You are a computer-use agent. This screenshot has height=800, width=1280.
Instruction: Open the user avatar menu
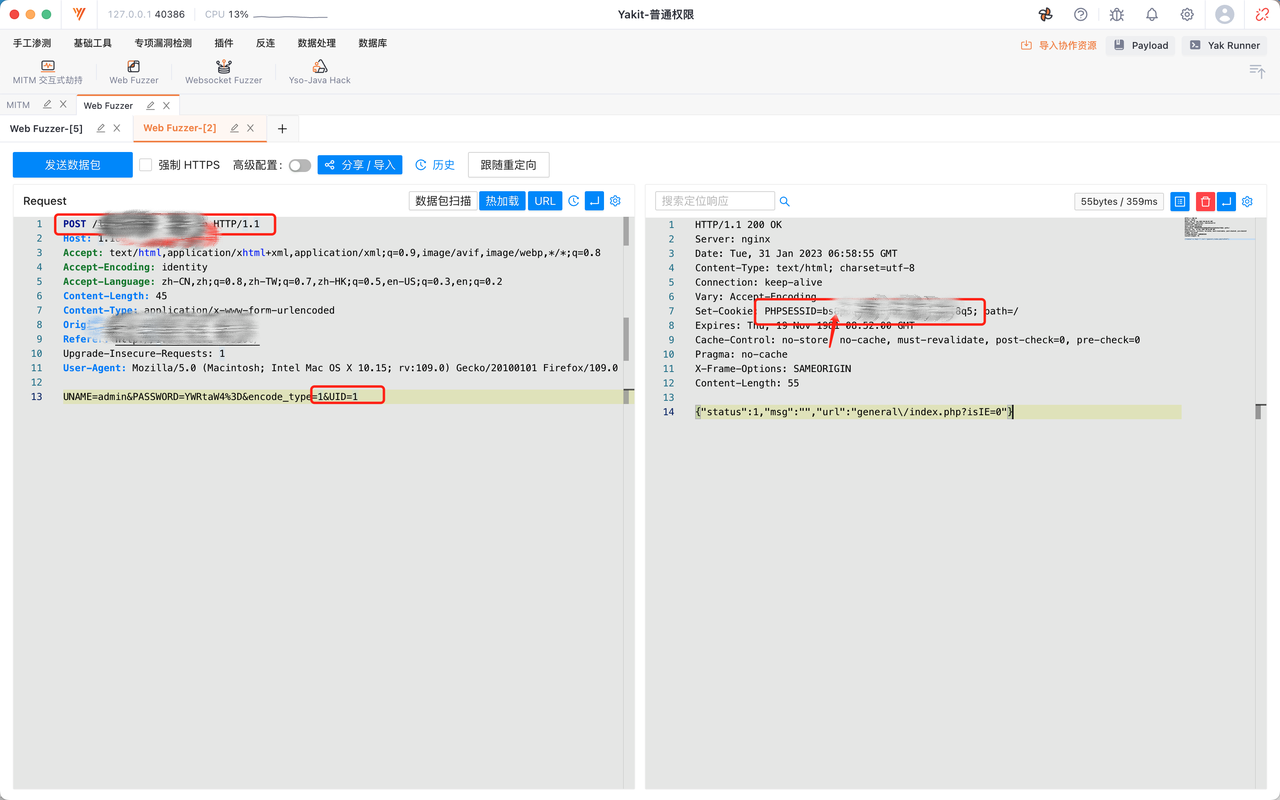coord(1224,15)
